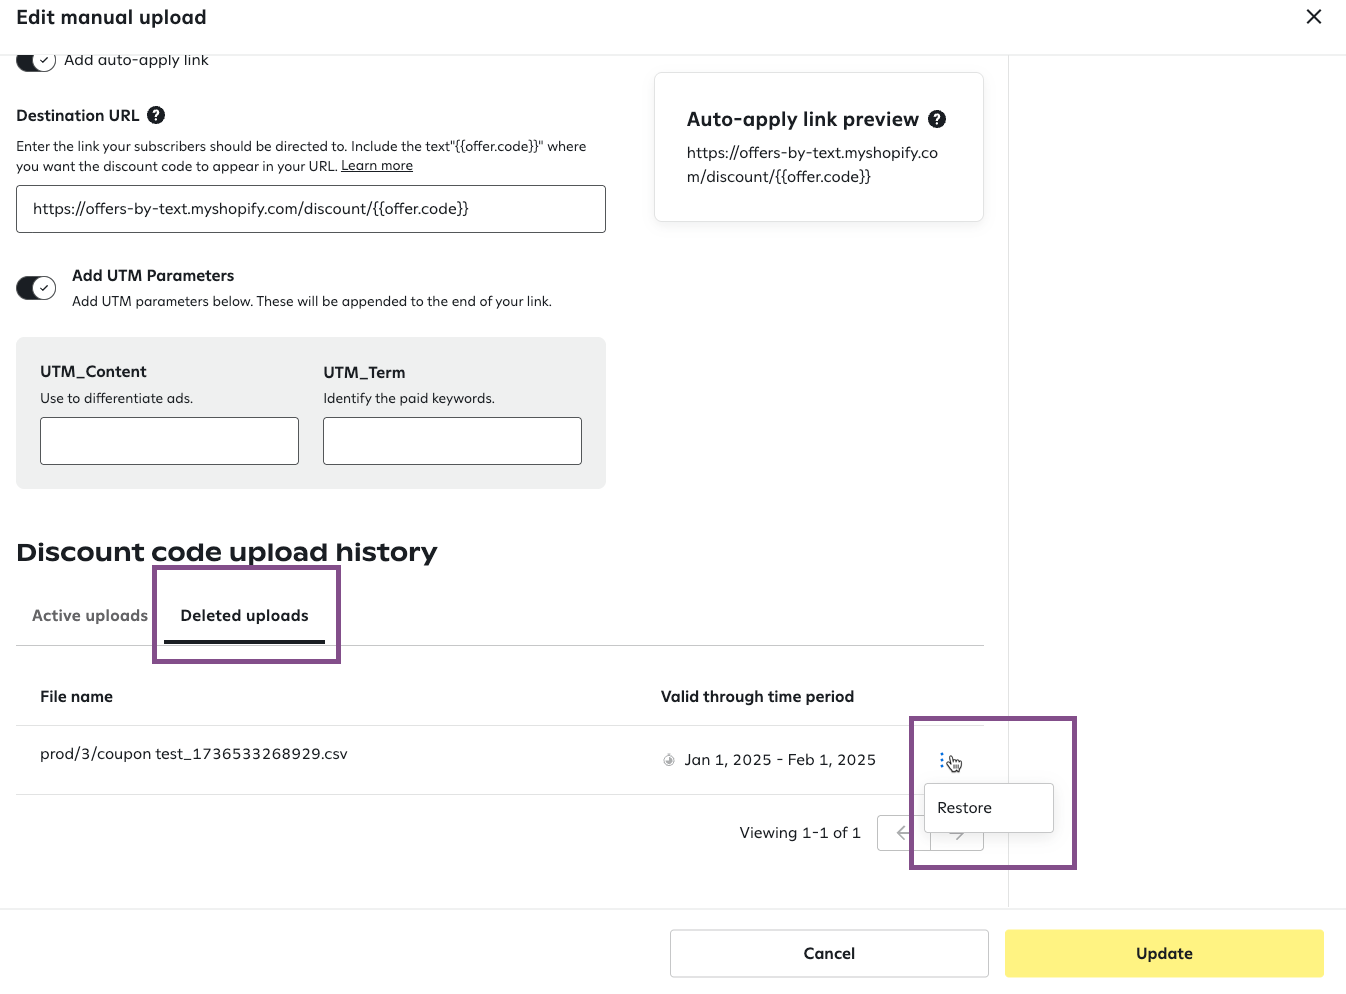
Task: Open the Learn more link
Action: pyautogui.click(x=377, y=166)
